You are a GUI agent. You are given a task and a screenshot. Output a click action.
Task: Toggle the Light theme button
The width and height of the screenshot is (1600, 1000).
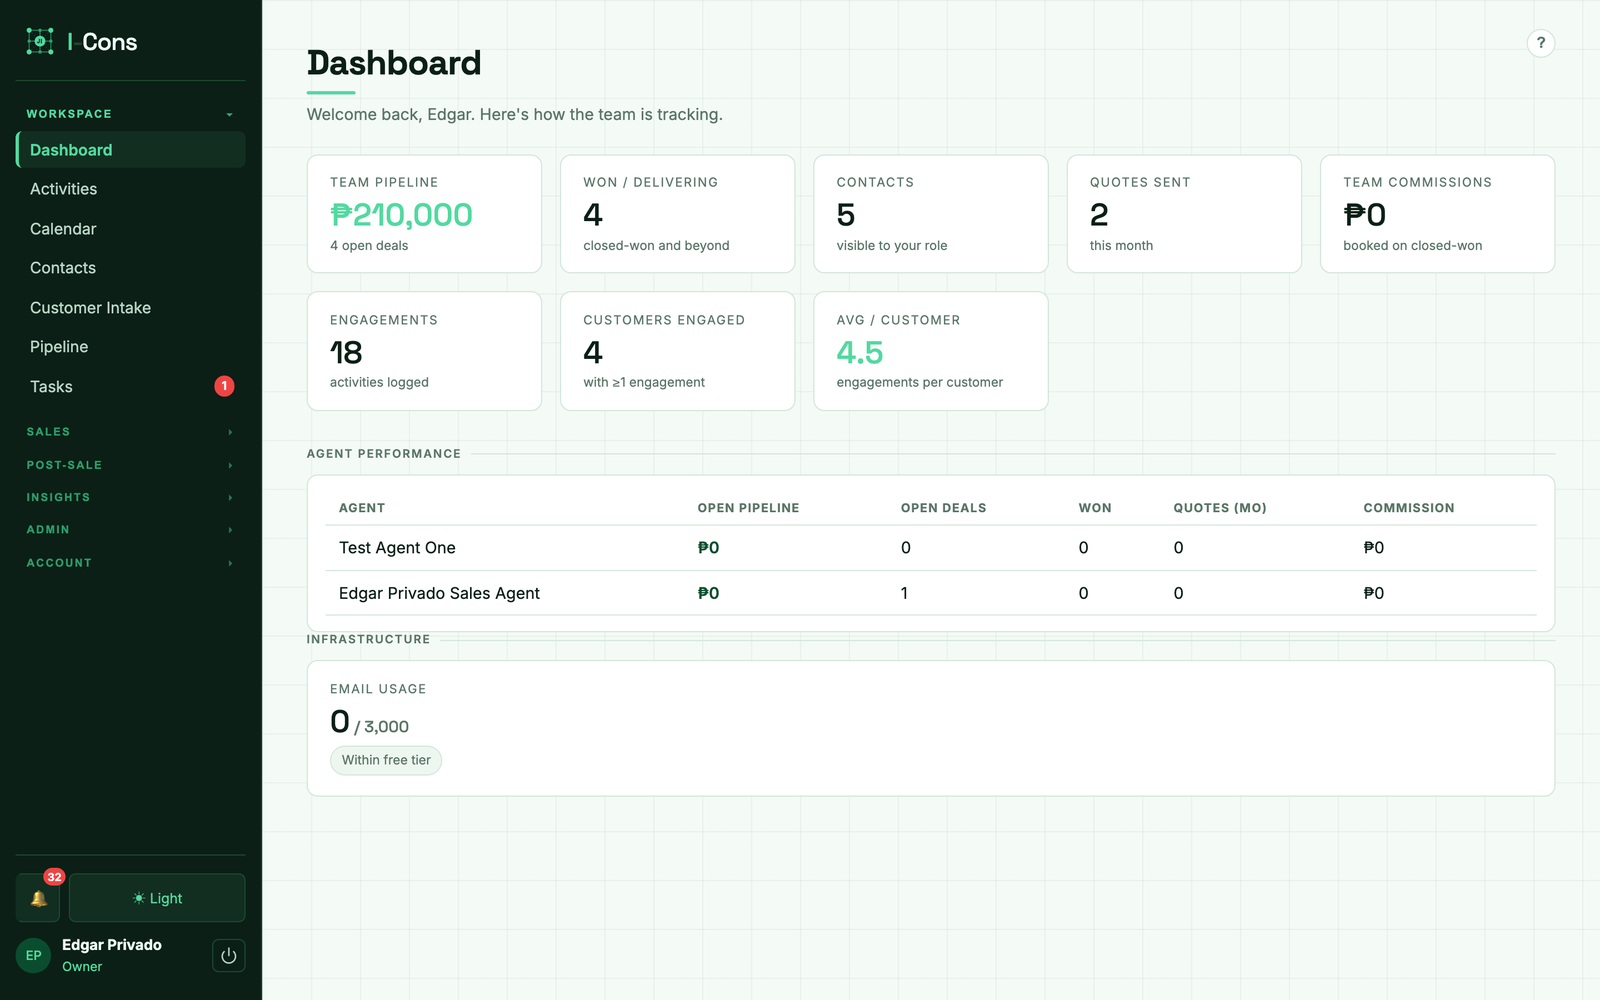pyautogui.click(x=157, y=898)
